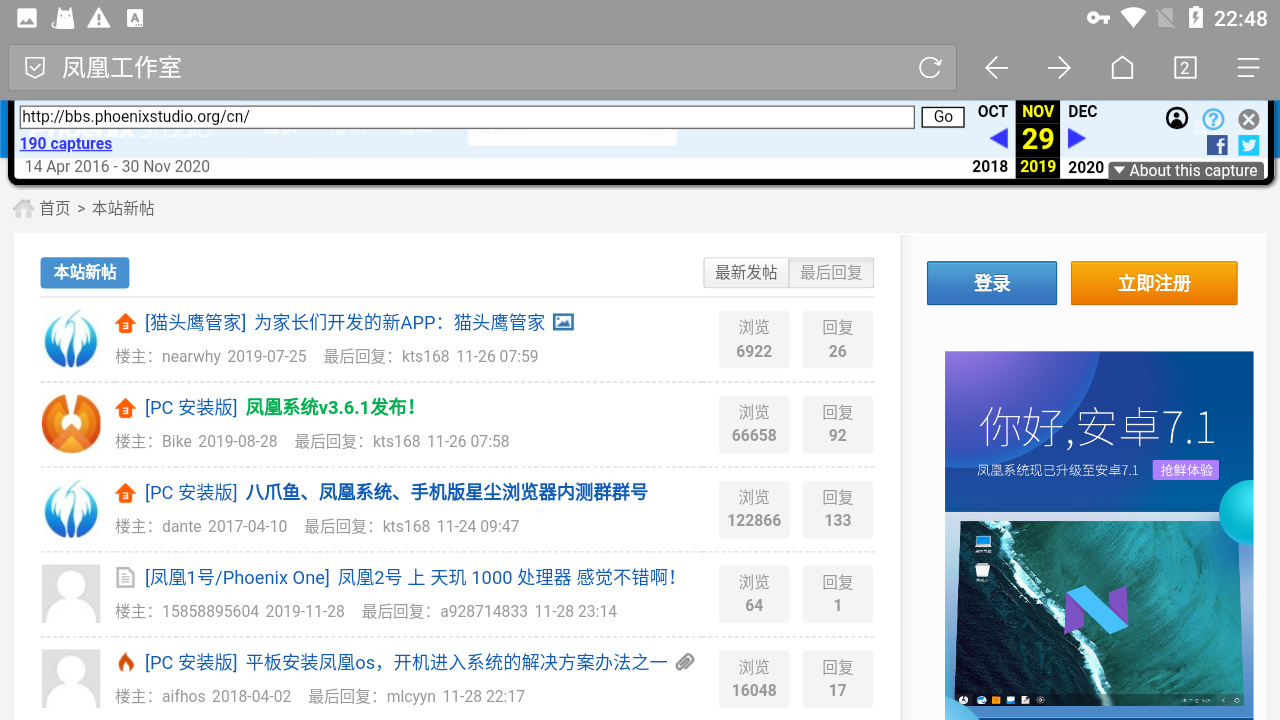Click the blue 登录 button
Screen dimensions: 1280x720
pos(992,283)
